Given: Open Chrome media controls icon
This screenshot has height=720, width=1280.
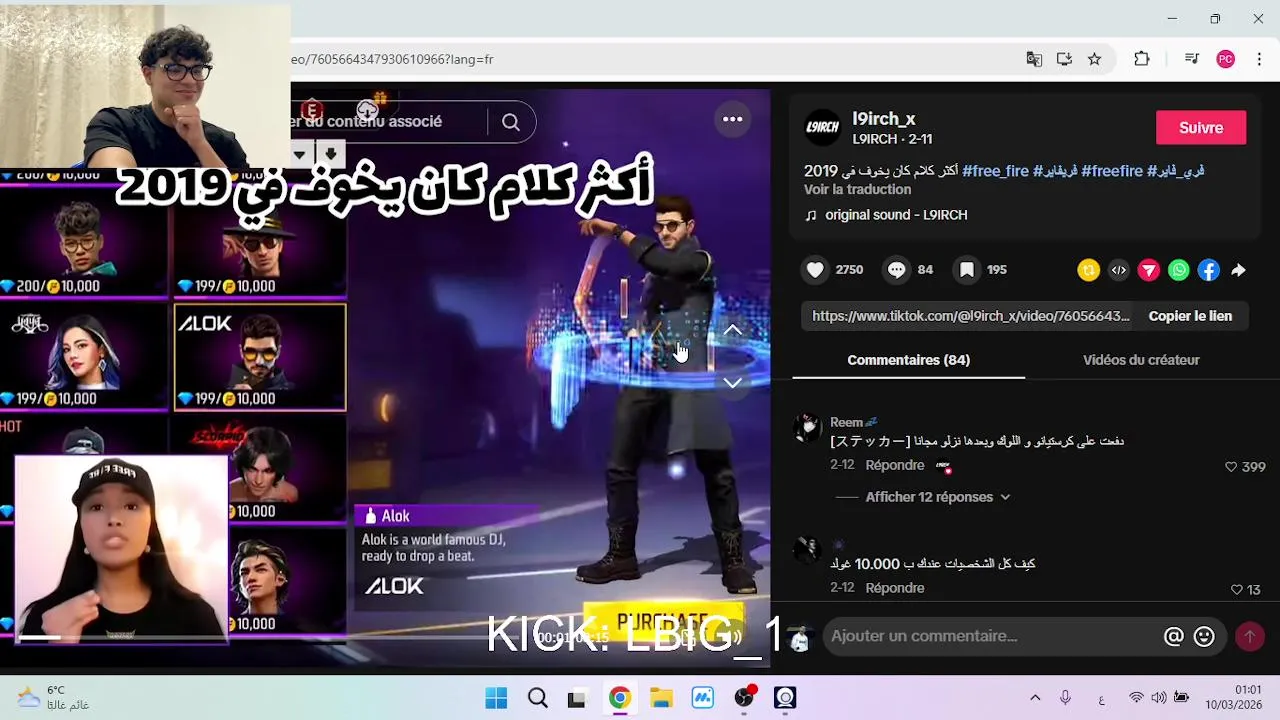Looking at the screenshot, I should pyautogui.click(x=1191, y=59).
